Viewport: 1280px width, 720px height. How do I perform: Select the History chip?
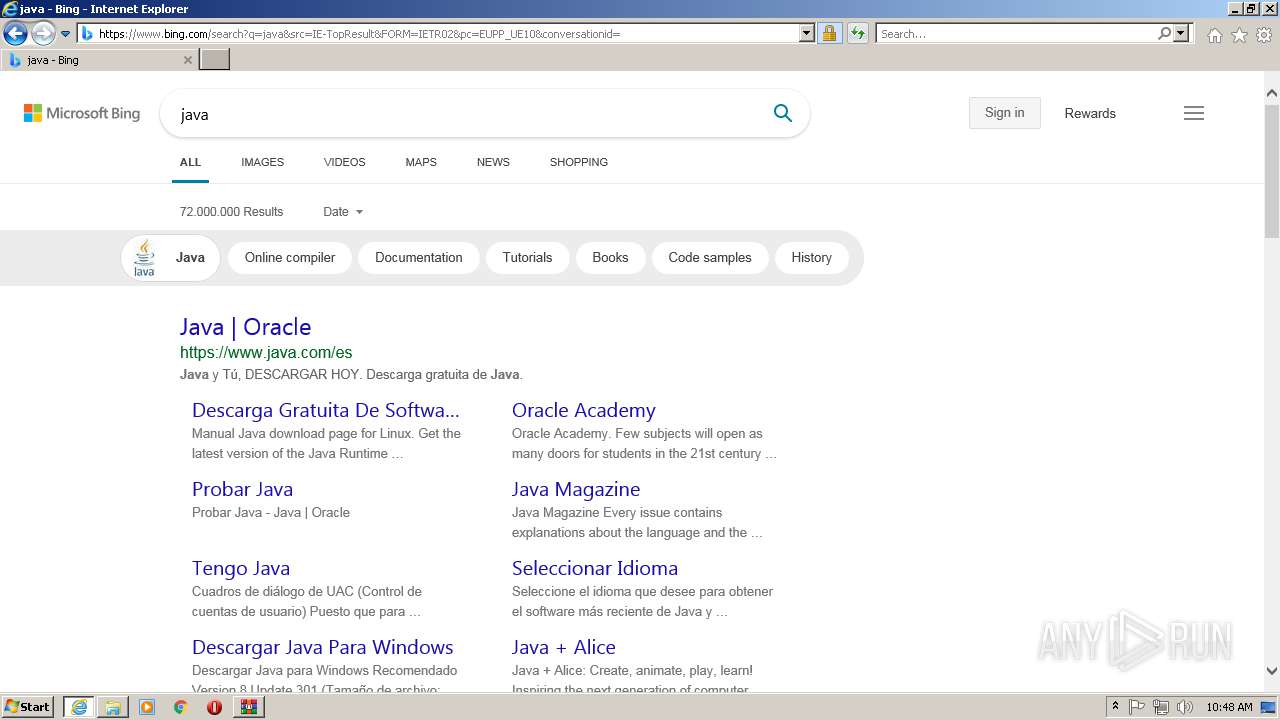812,258
